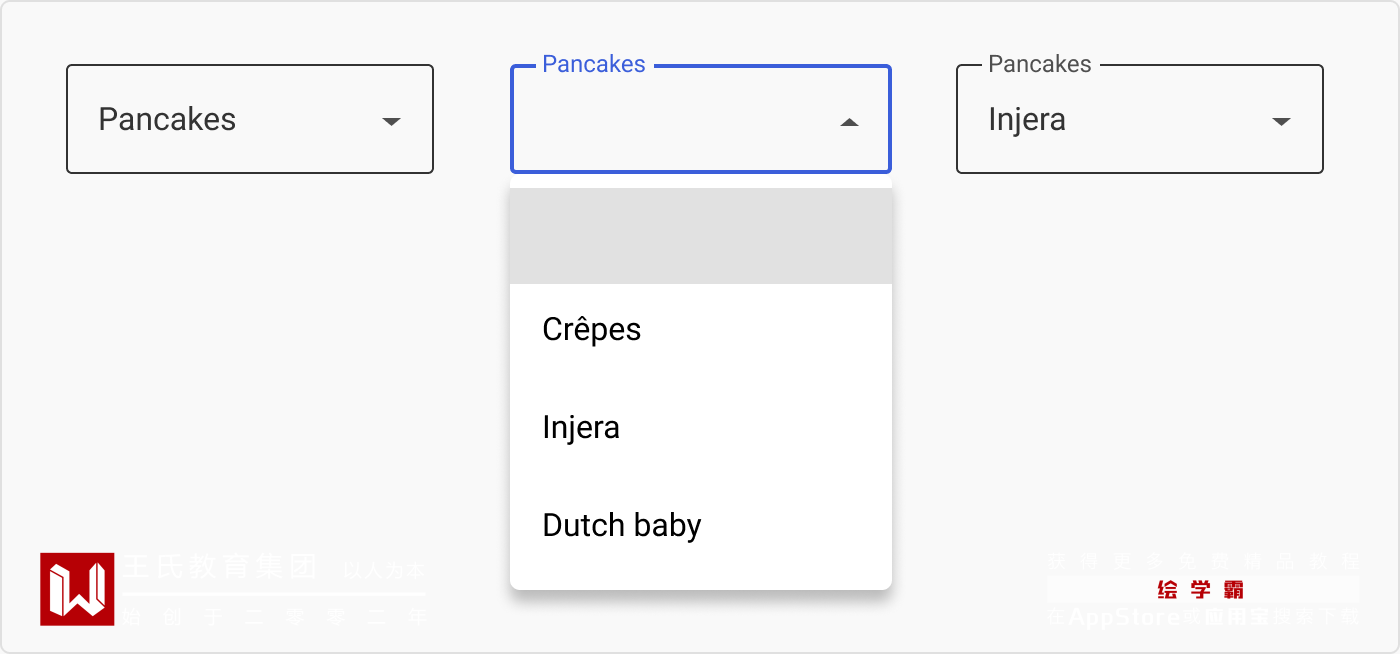Viewport: 1400px width, 654px height.
Task: Click the blue floating Pancakes label
Action: [x=594, y=65]
